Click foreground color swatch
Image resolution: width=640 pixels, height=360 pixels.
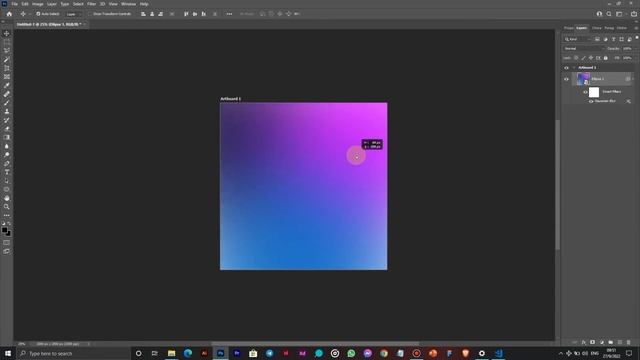pyautogui.click(x=4, y=230)
